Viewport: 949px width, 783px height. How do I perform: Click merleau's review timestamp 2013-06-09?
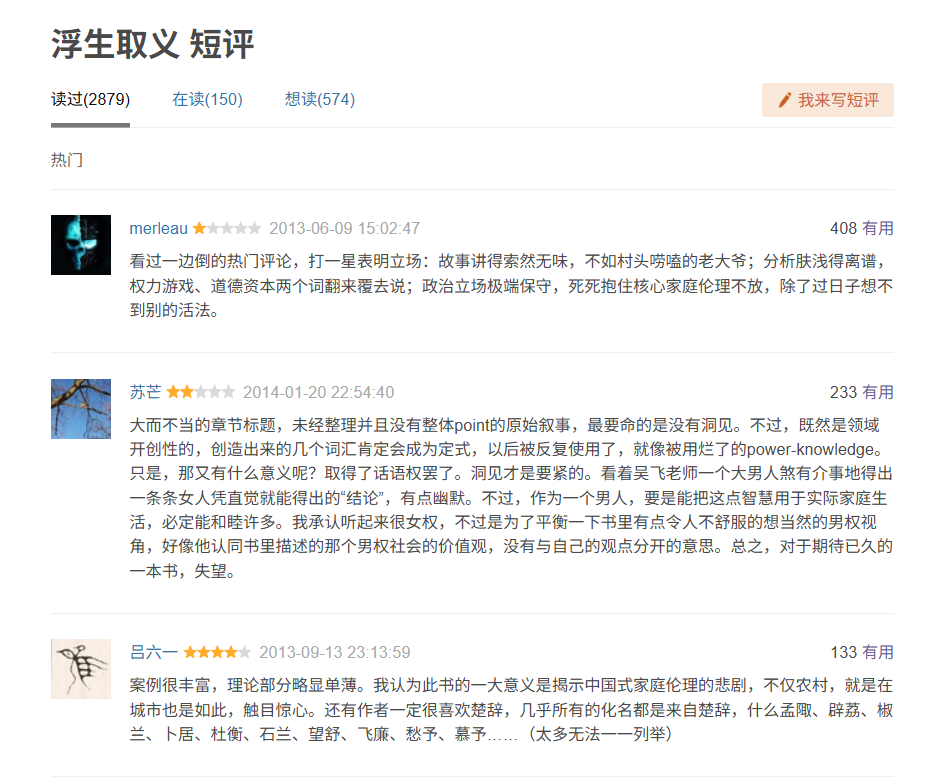click(x=344, y=228)
